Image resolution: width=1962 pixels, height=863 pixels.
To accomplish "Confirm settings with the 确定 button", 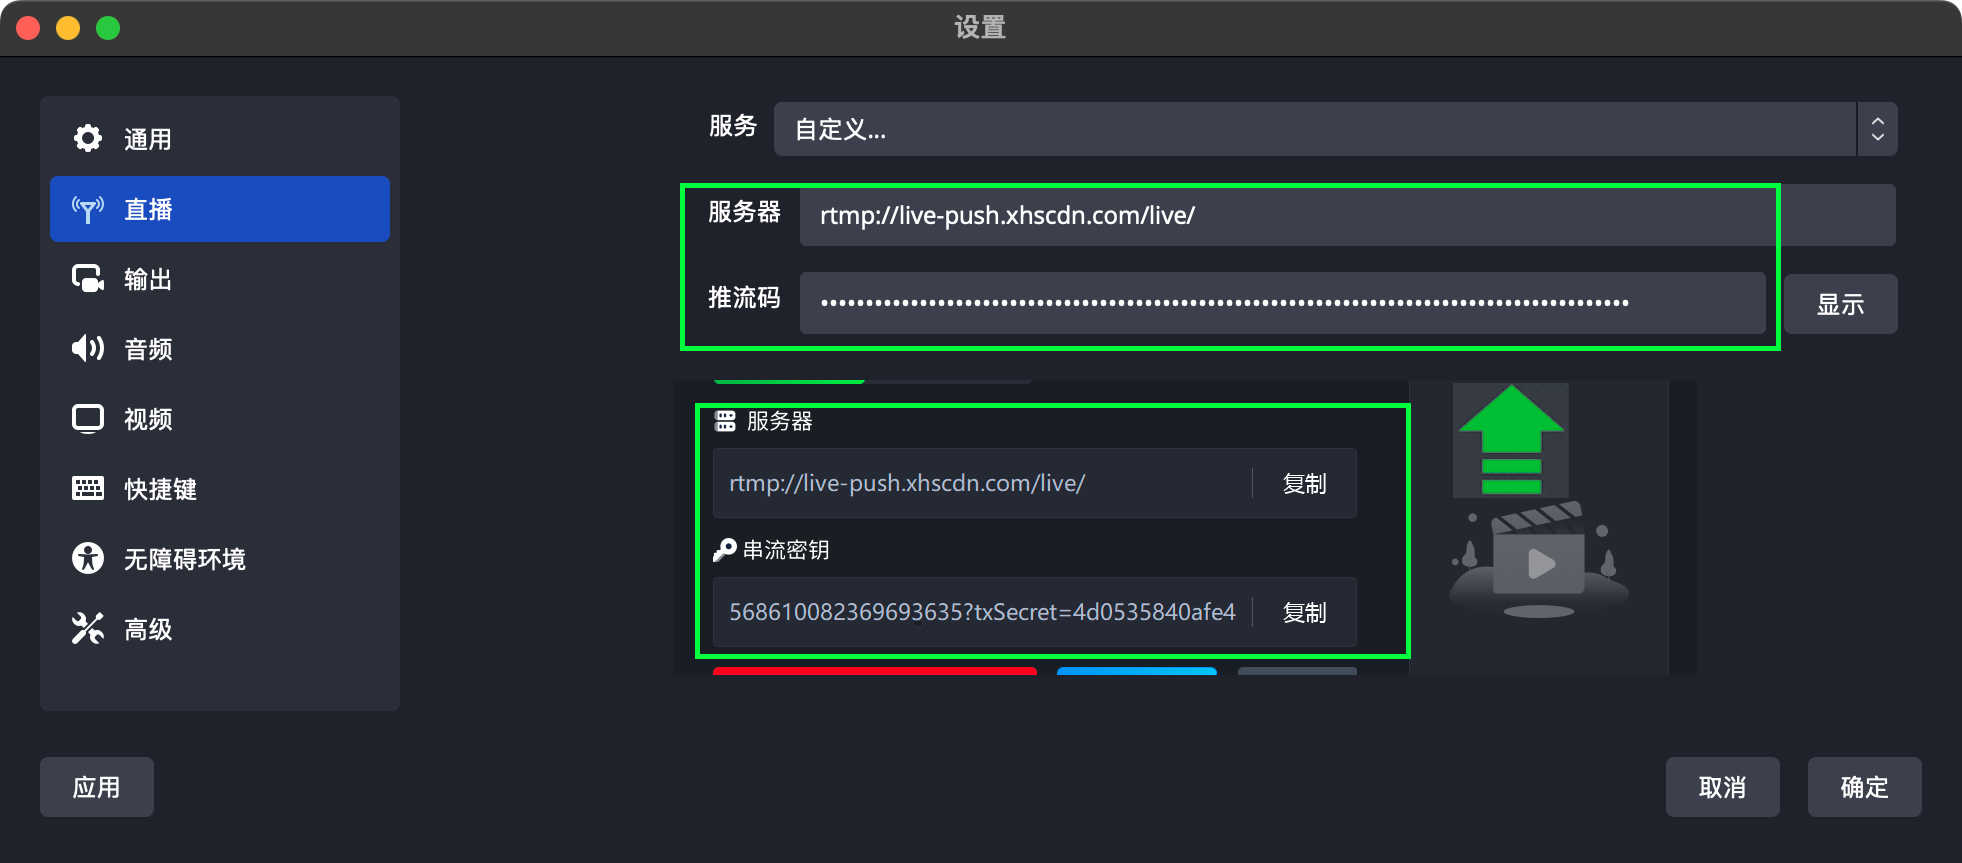I will (x=1864, y=787).
